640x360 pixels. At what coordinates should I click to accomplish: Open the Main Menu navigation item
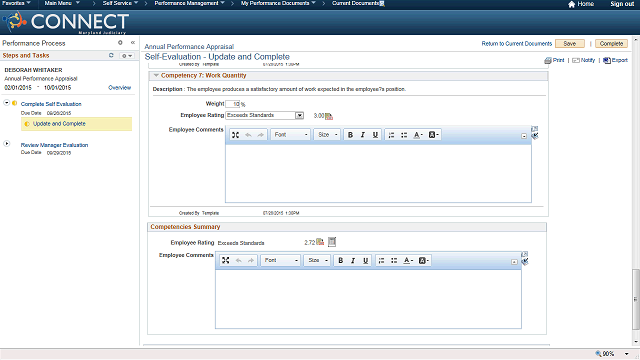(x=62, y=3)
